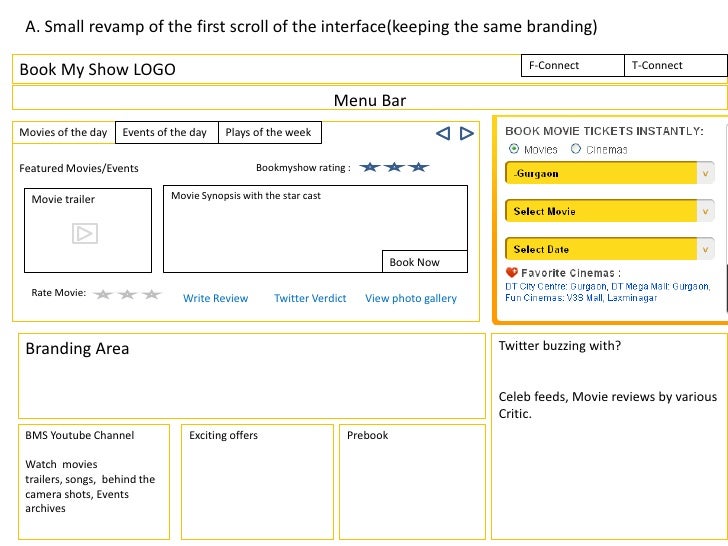The width and height of the screenshot is (728, 546).
Task: Open the Select Movie dropdown
Action: pyautogui.click(x=610, y=211)
